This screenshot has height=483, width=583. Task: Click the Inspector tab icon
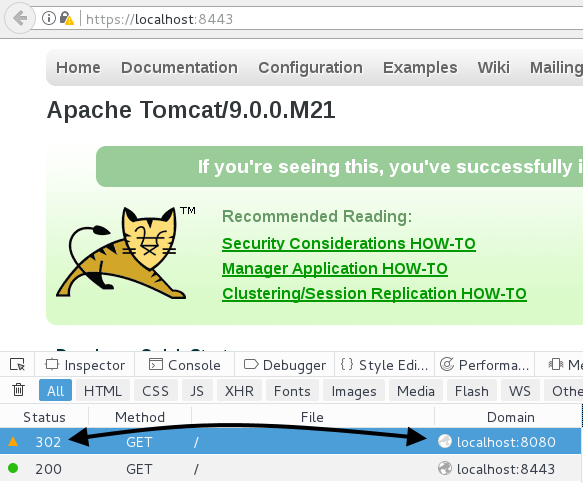tap(52, 364)
